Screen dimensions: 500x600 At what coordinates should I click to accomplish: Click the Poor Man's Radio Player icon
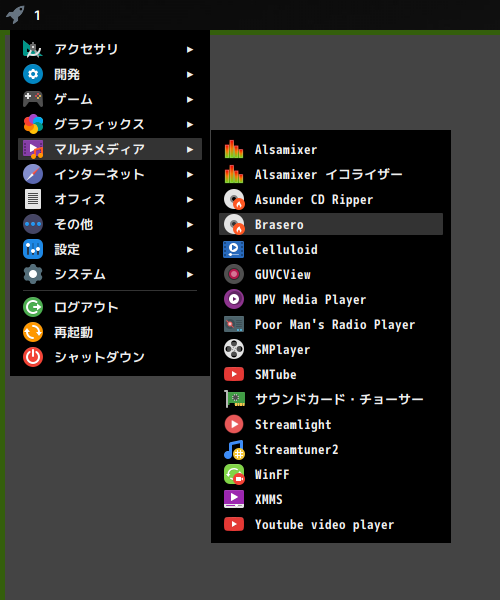(x=234, y=324)
